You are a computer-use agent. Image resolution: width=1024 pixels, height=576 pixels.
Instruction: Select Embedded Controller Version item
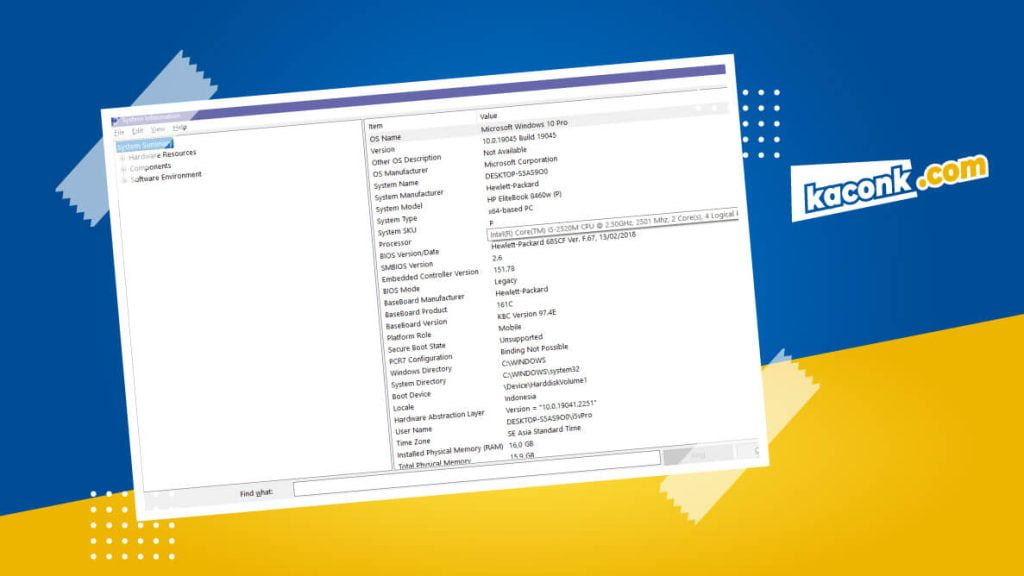coord(430,276)
